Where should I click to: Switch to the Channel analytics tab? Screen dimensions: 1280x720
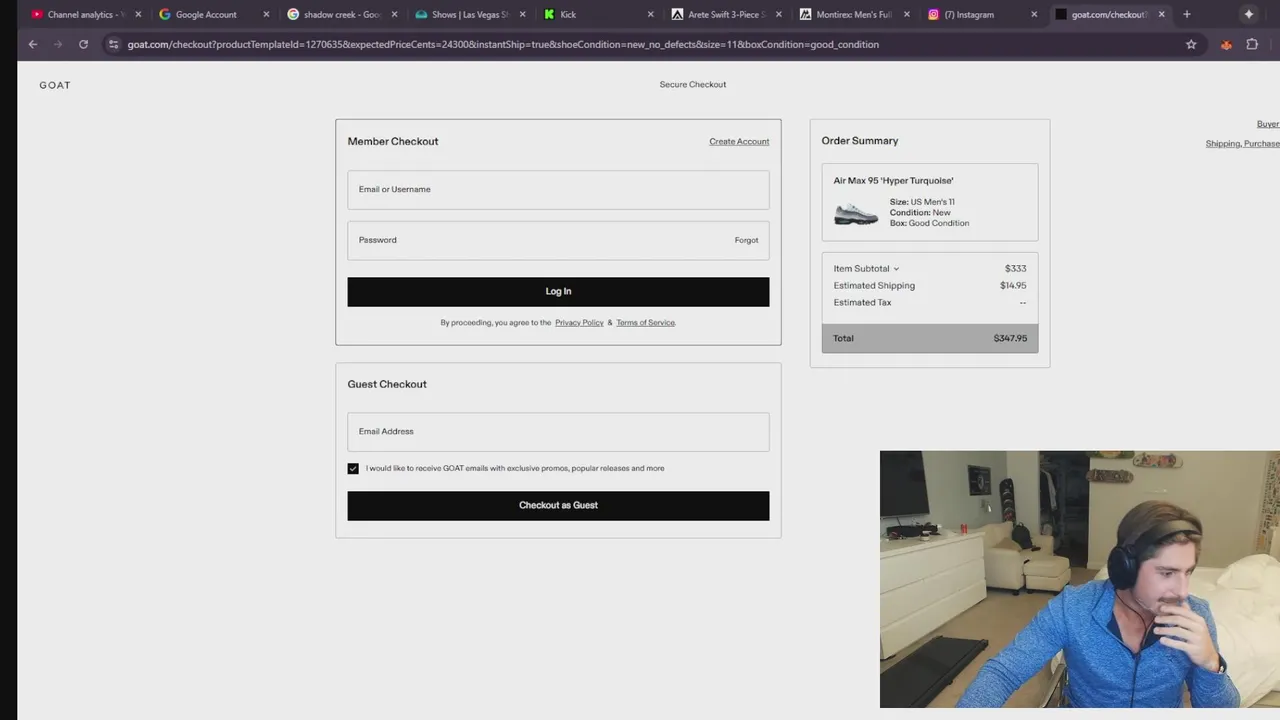(x=85, y=14)
